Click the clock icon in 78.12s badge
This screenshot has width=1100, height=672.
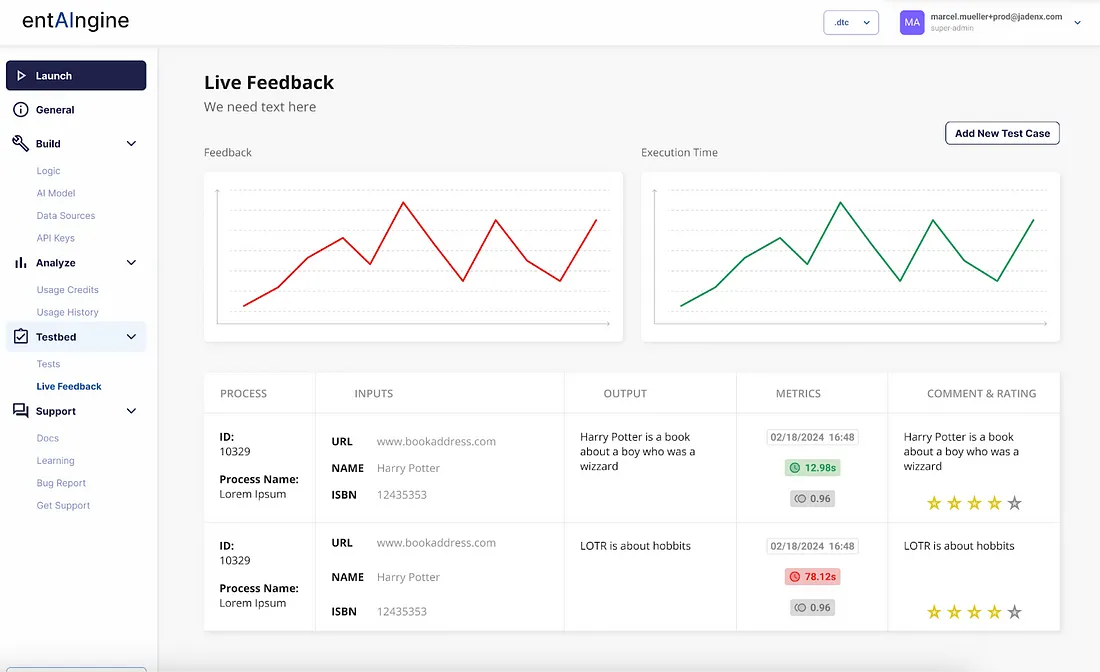point(795,577)
